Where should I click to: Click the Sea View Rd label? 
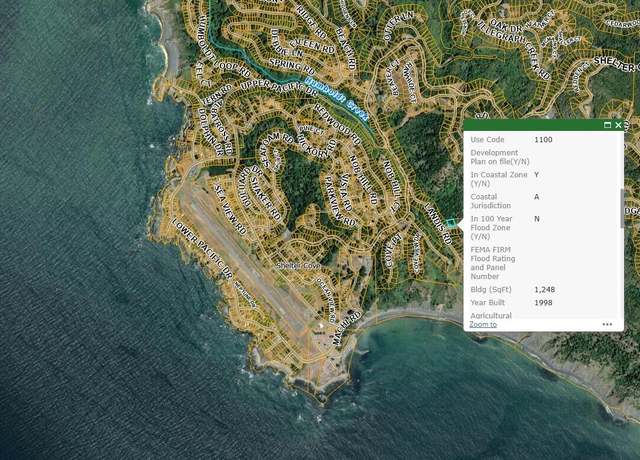(x=230, y=209)
